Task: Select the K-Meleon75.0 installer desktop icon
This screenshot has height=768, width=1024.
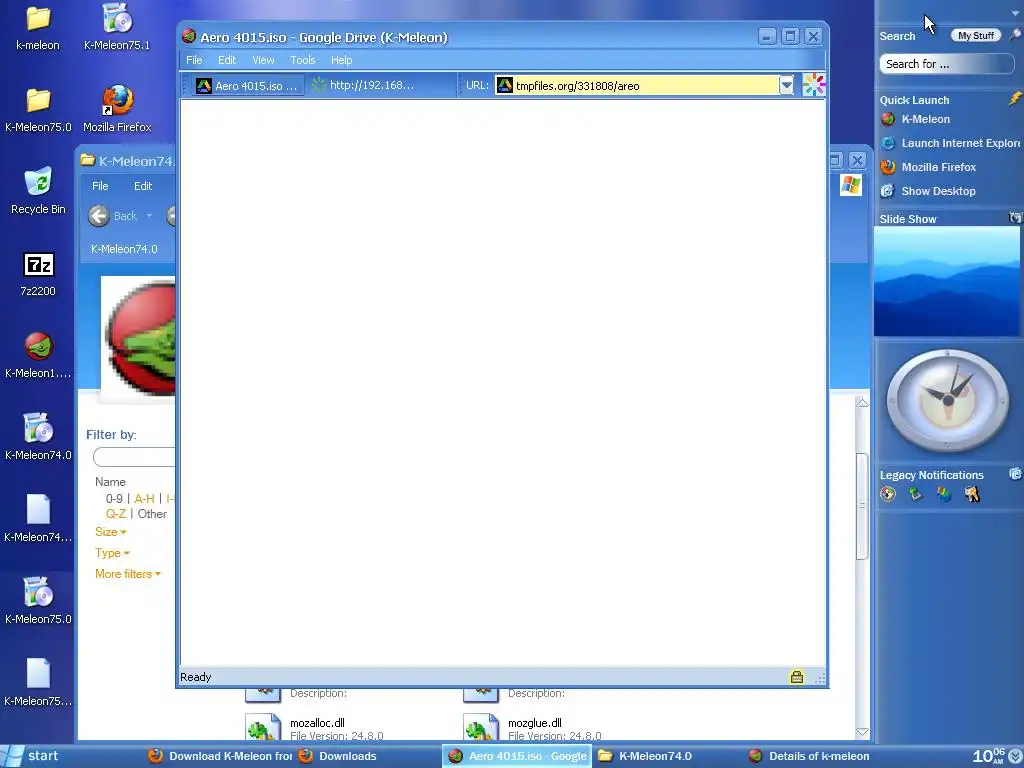Action: [38, 601]
